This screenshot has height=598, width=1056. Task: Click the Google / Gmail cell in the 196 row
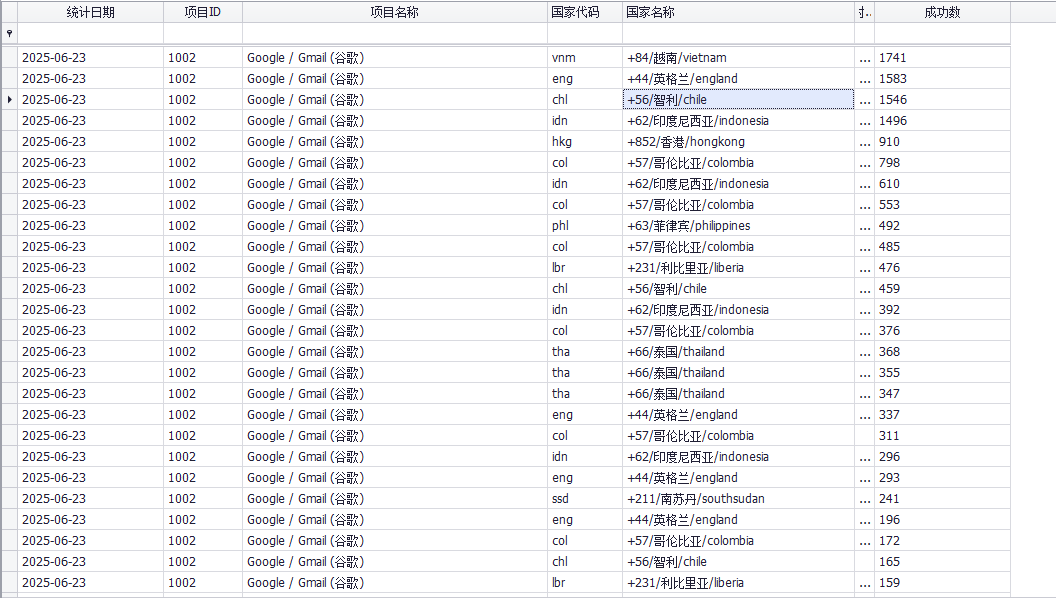coord(395,520)
